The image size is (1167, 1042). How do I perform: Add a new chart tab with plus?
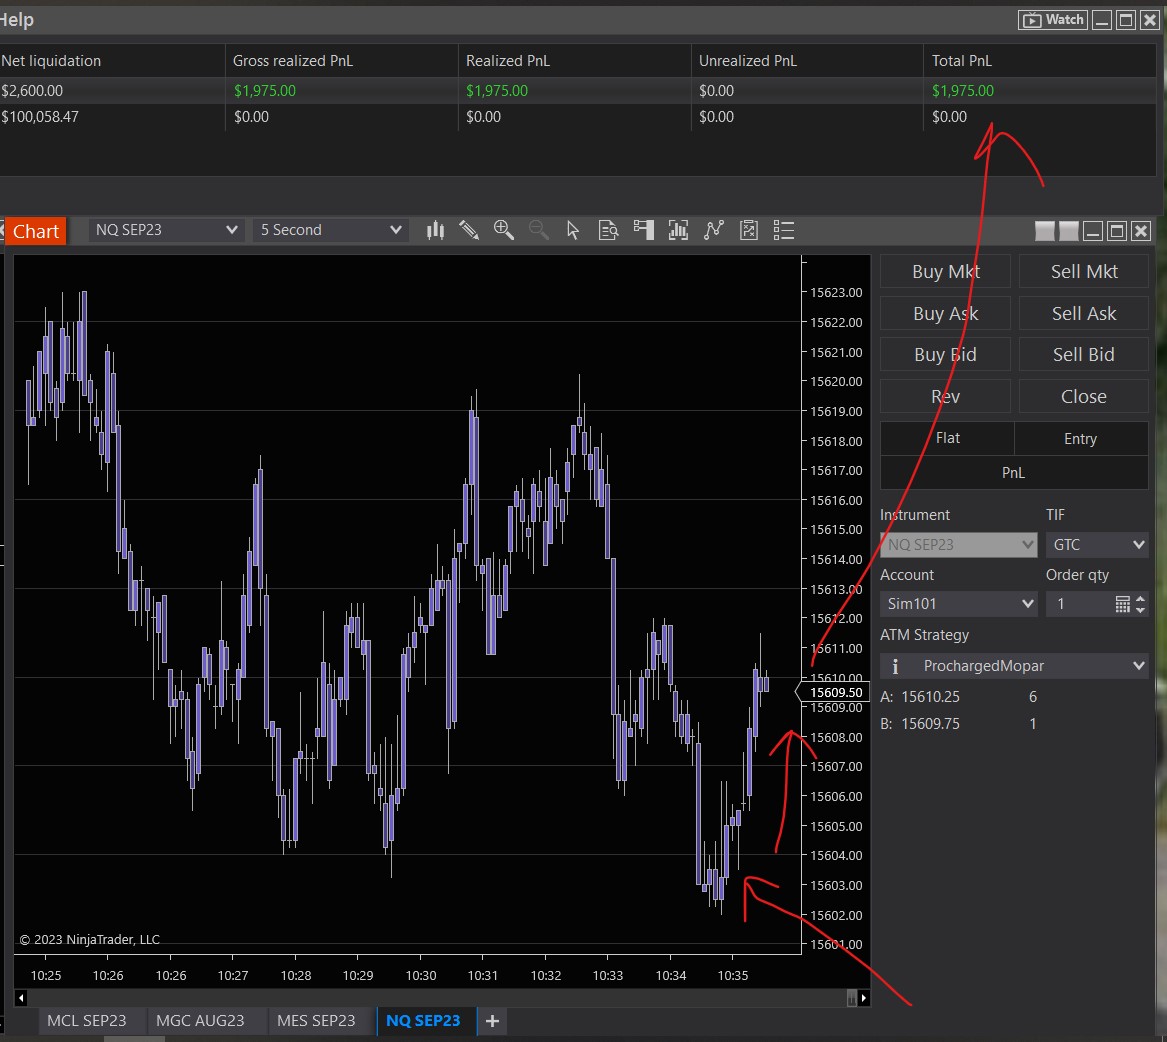[492, 1021]
